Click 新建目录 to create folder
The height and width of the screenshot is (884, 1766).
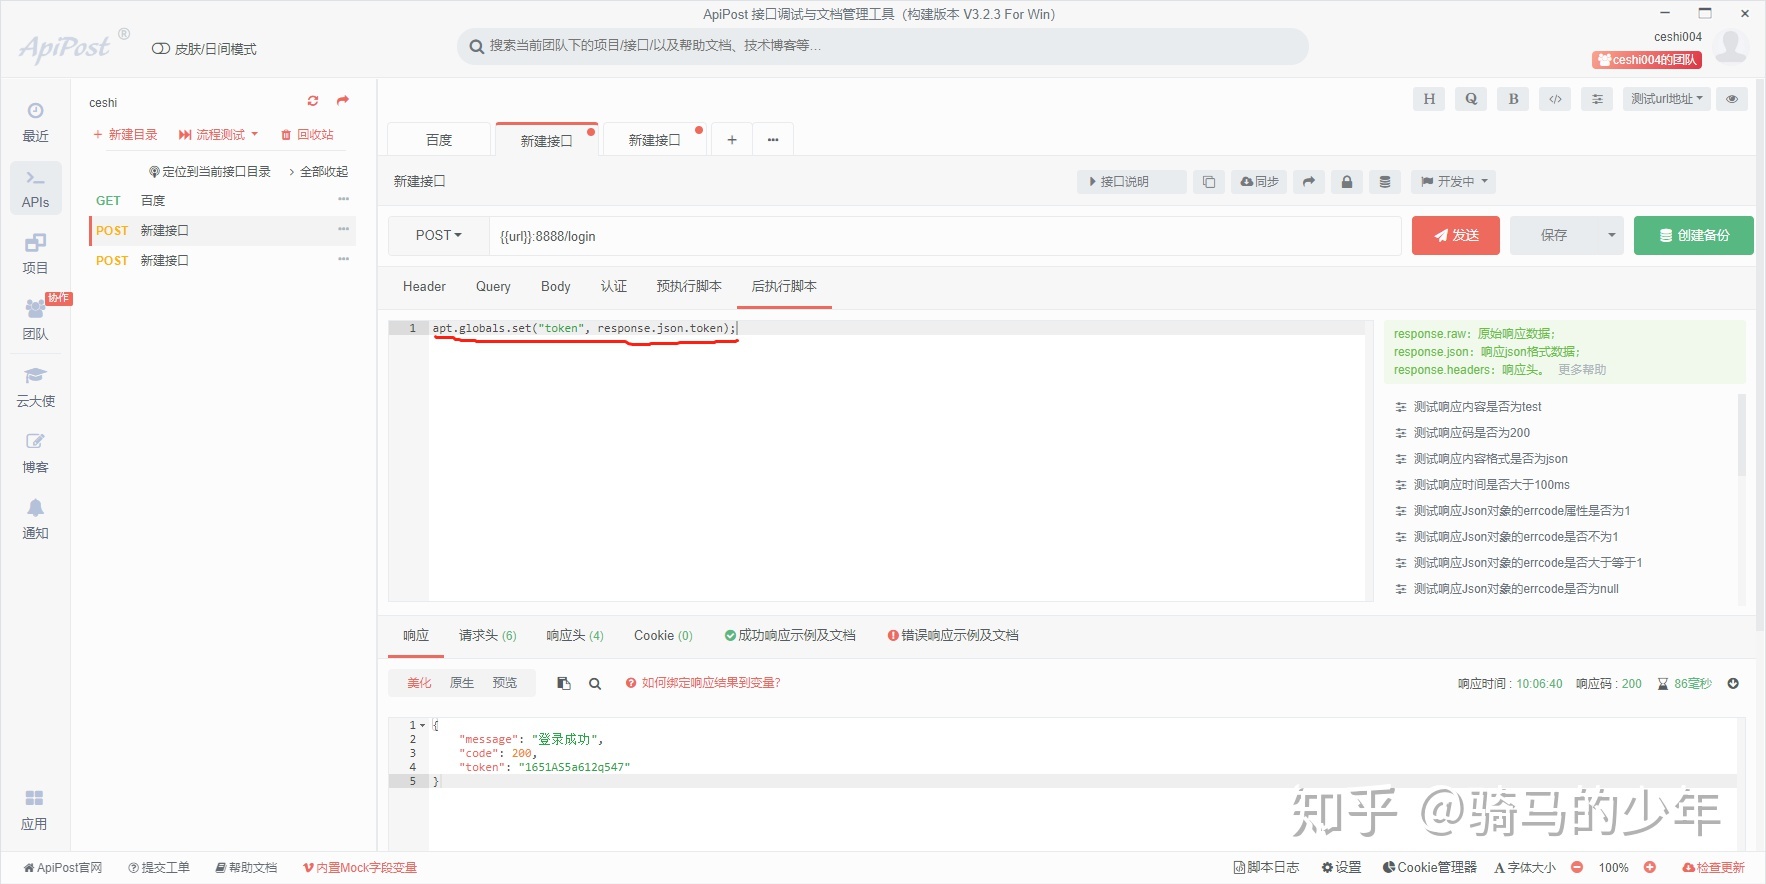click(x=125, y=134)
